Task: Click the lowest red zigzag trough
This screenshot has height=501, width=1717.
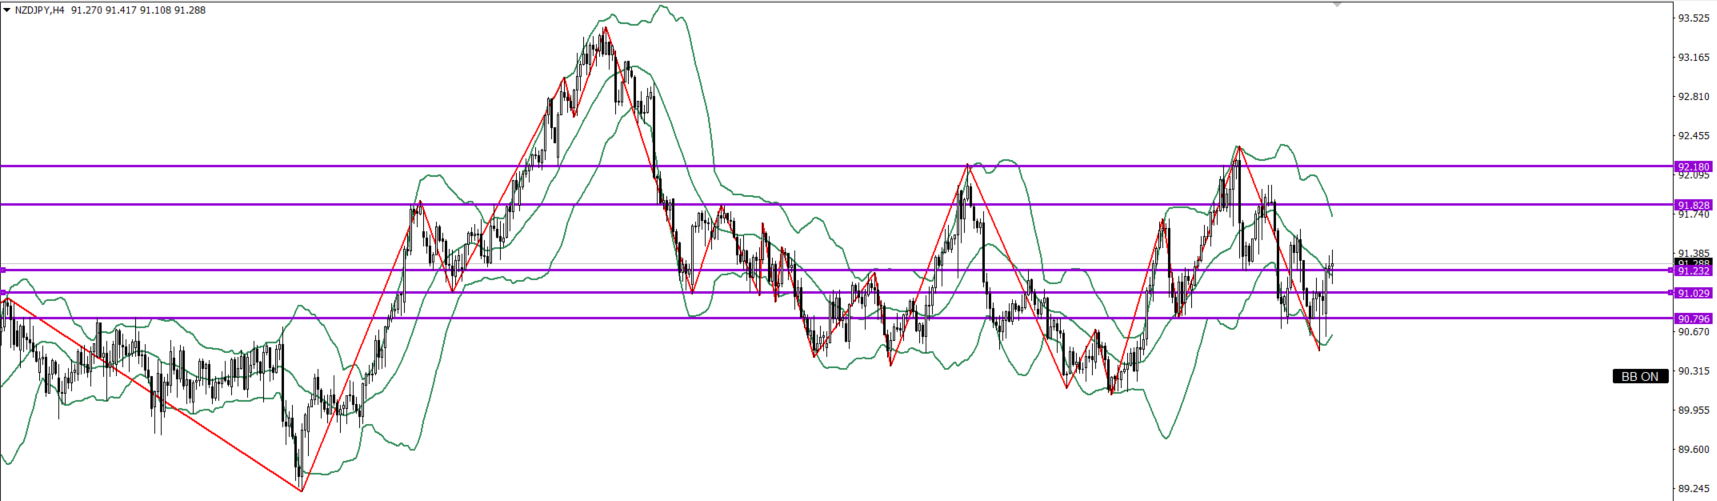Action: click(302, 490)
